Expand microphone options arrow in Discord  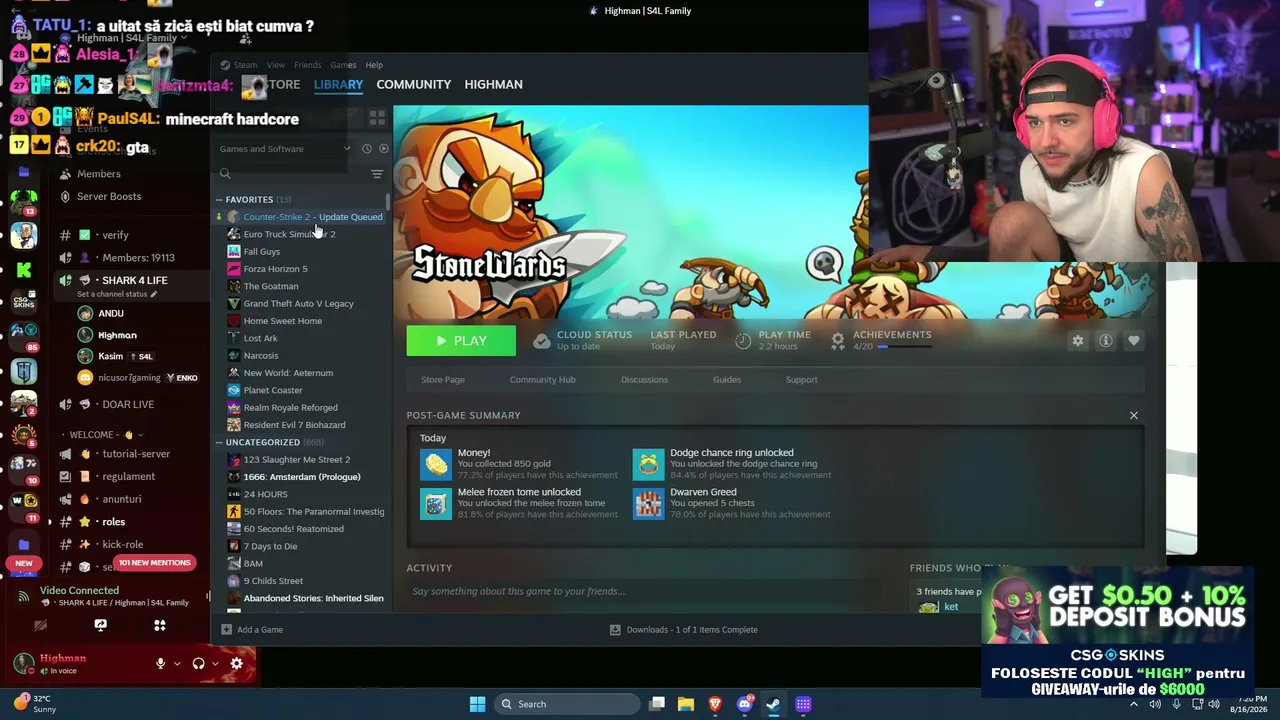(x=177, y=663)
